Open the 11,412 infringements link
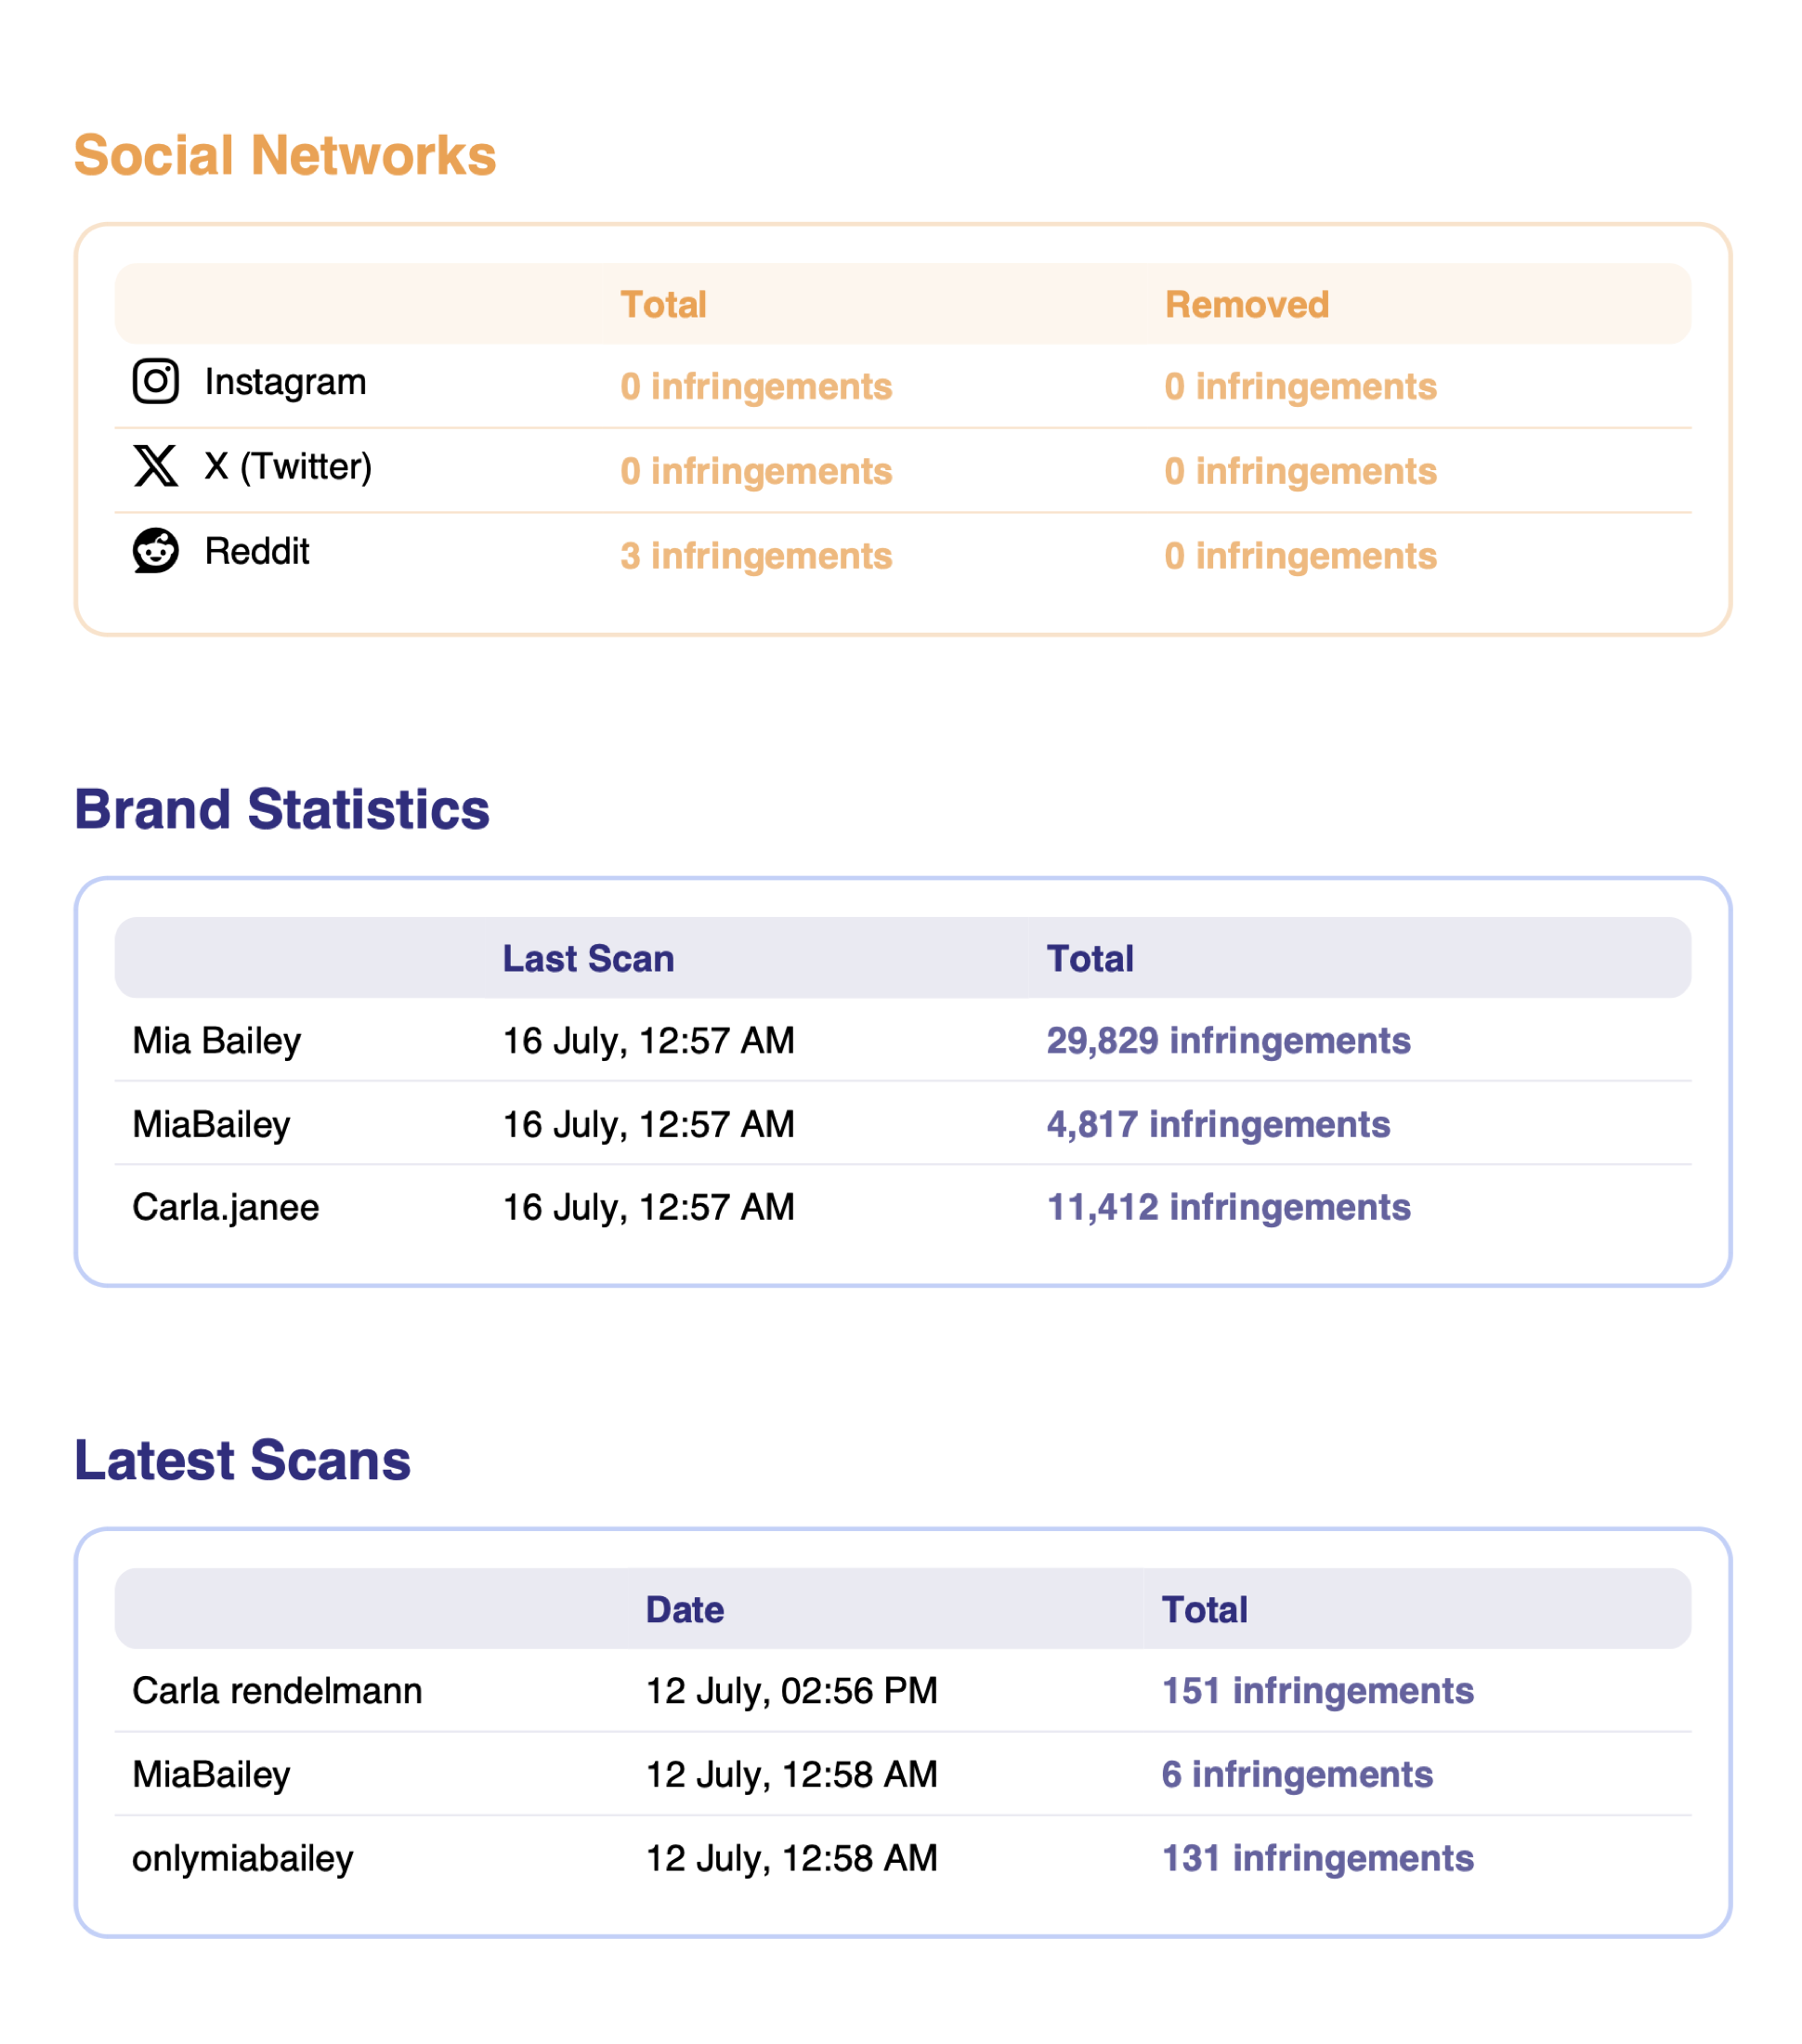This screenshot has width=1802, height=2044. pyautogui.click(x=1228, y=1208)
